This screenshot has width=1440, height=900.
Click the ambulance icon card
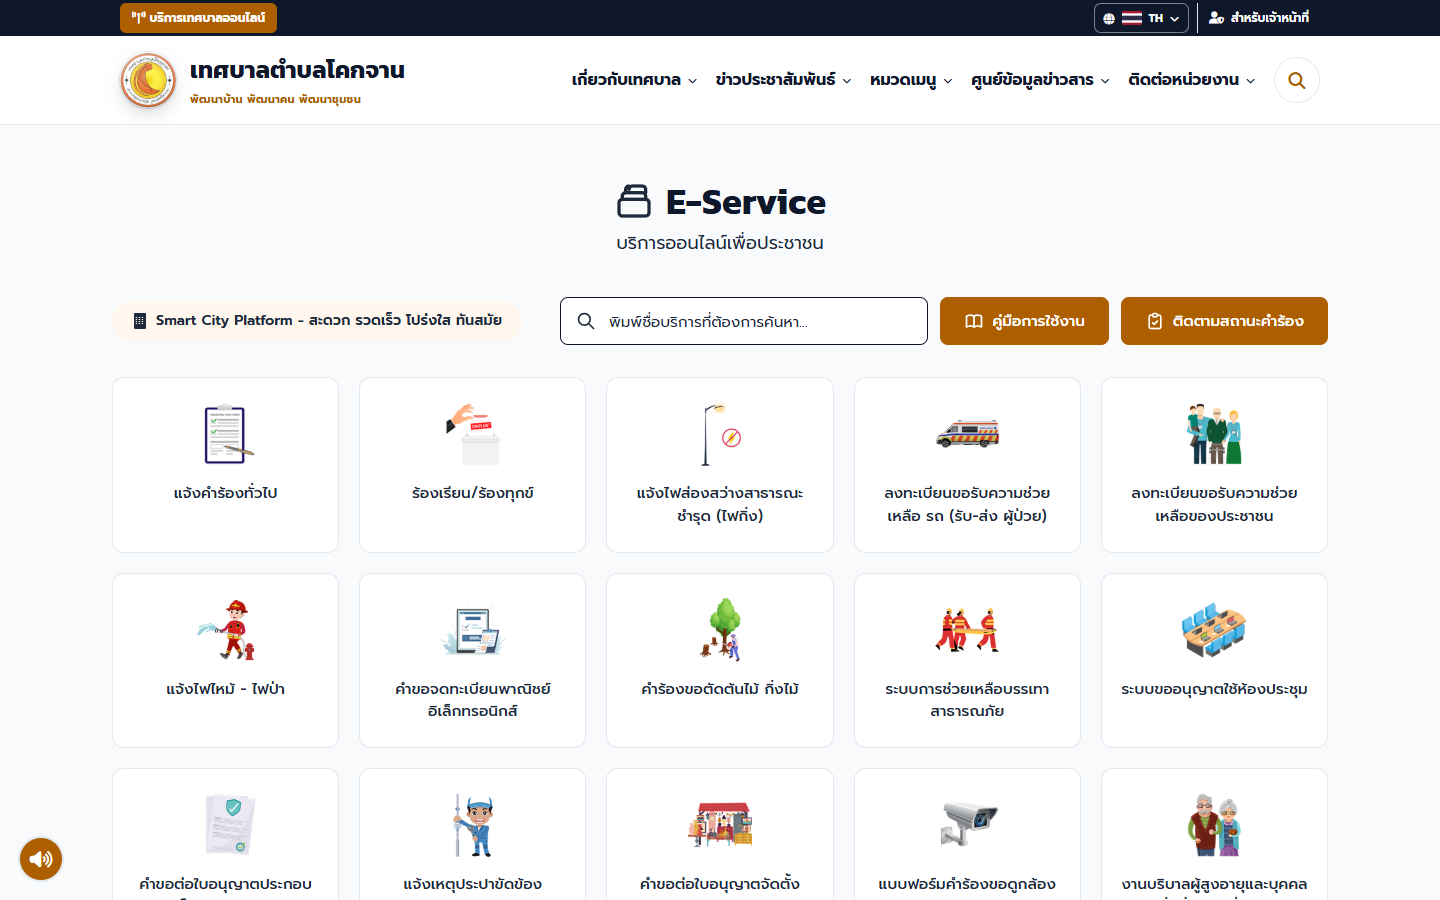coord(967,434)
